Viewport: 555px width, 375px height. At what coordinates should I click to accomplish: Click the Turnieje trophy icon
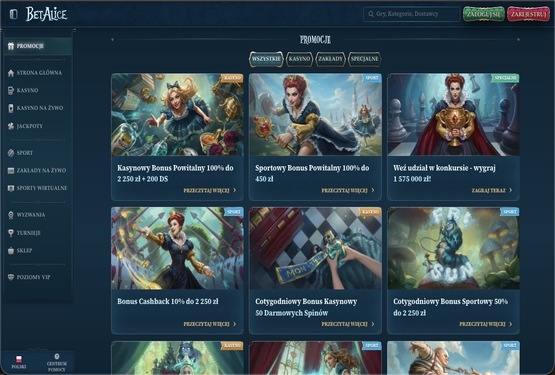pos(11,233)
